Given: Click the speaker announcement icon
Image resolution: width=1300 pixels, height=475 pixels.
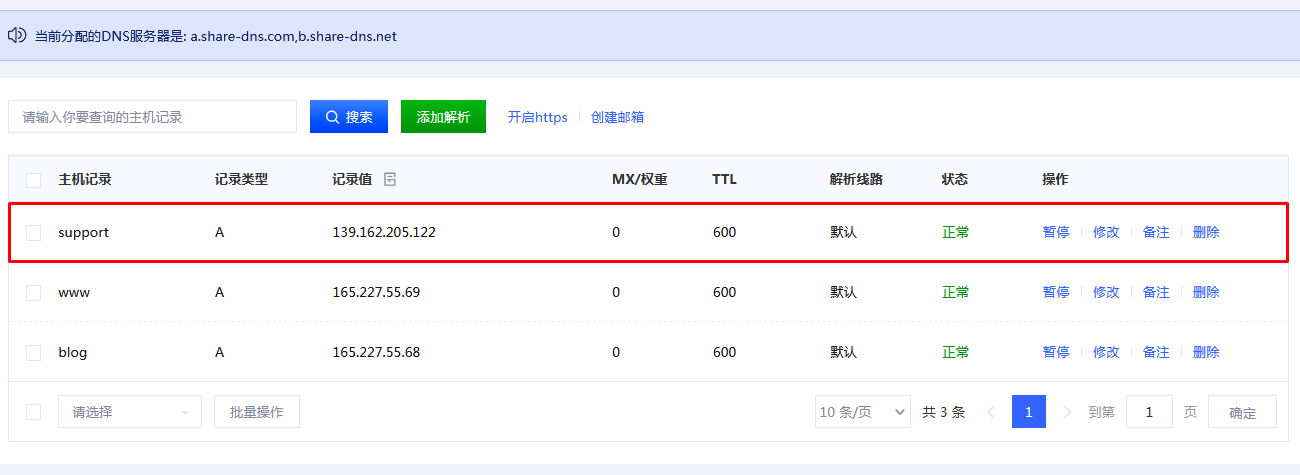Looking at the screenshot, I should click(x=17, y=36).
